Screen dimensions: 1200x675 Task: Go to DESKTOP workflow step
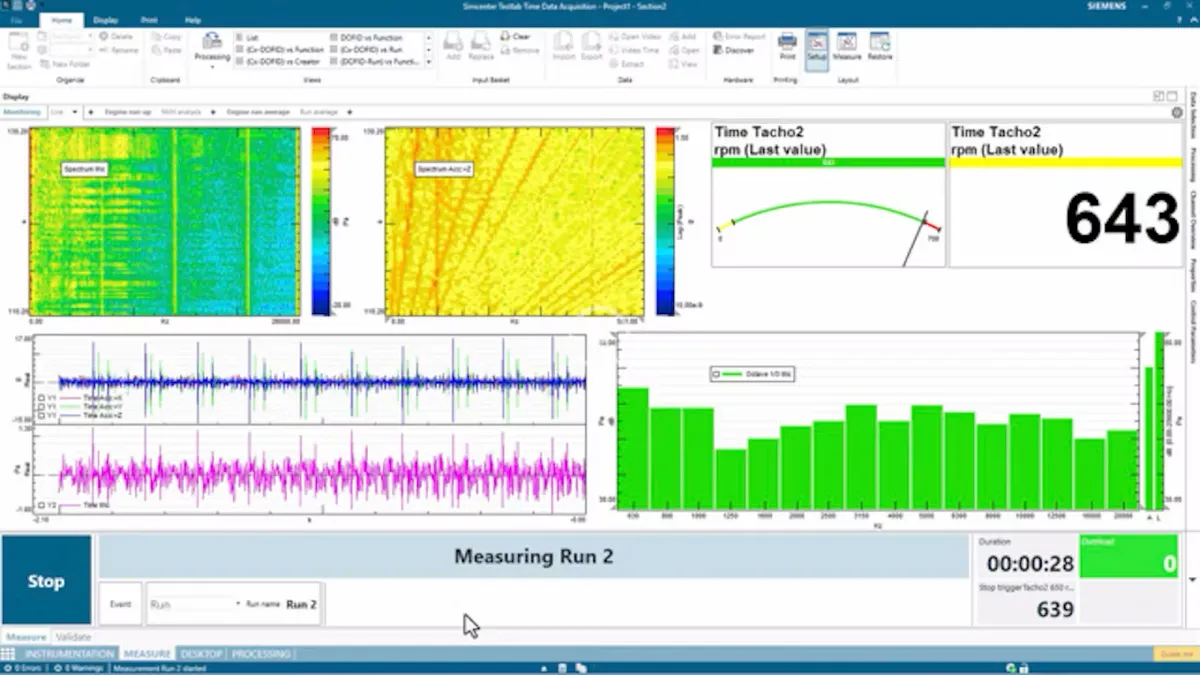(x=201, y=654)
